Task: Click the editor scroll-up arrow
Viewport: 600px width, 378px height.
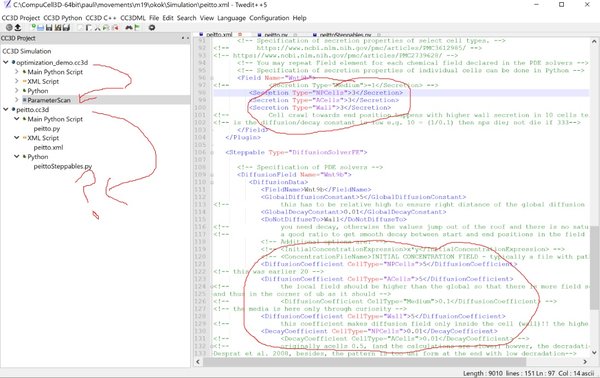Action: (594, 41)
